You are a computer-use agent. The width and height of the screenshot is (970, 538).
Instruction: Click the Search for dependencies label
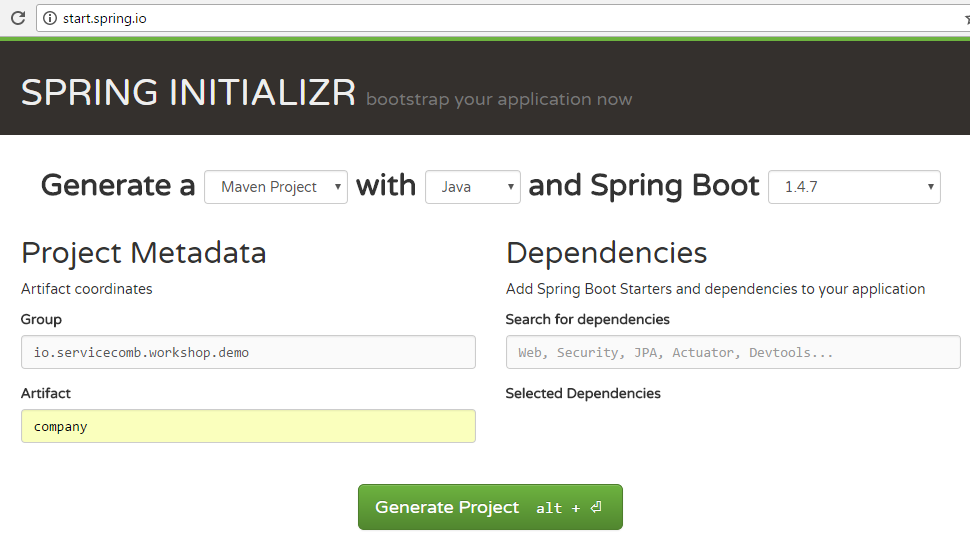pos(587,319)
